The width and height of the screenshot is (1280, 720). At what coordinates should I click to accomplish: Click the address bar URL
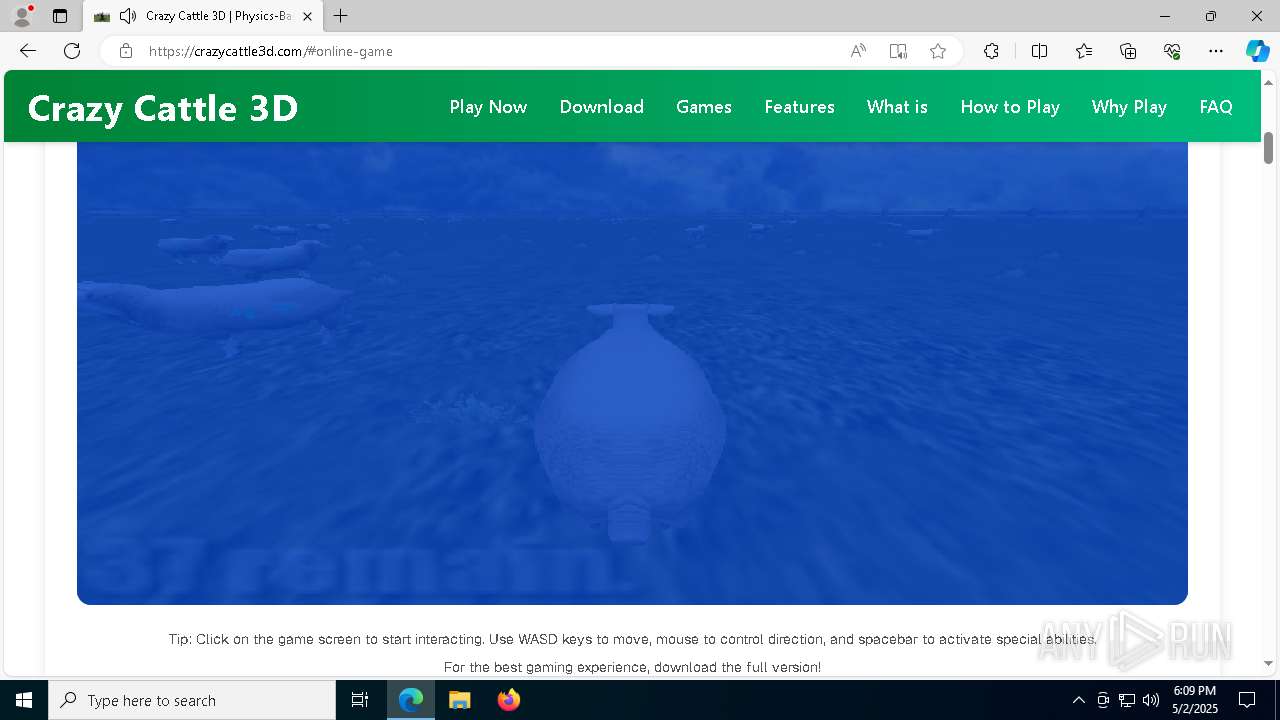point(271,51)
